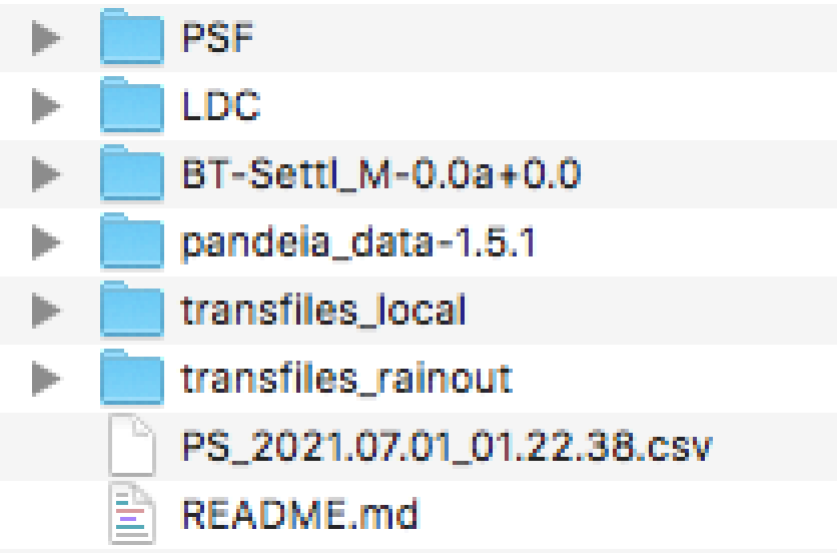Select the PS_2021.07.01_01.22.38.csv file name
The height and width of the screenshot is (553, 837).
pos(446,445)
